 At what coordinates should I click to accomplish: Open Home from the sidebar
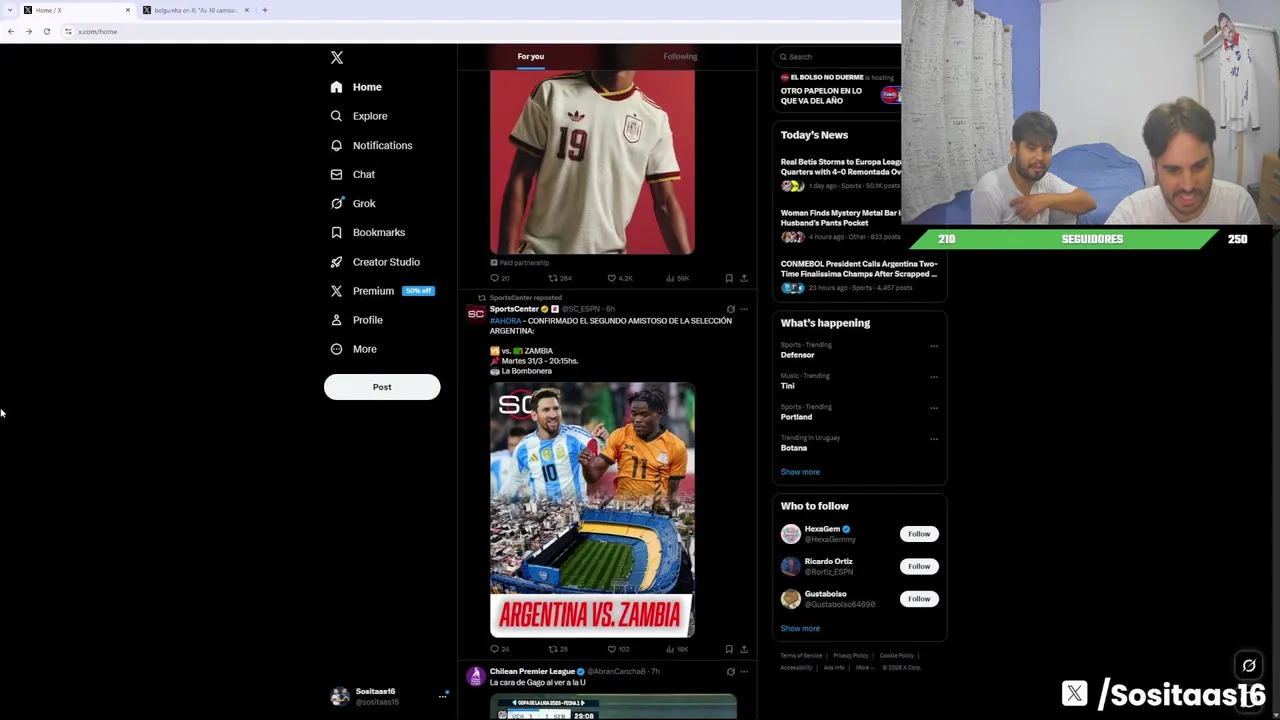(357, 87)
